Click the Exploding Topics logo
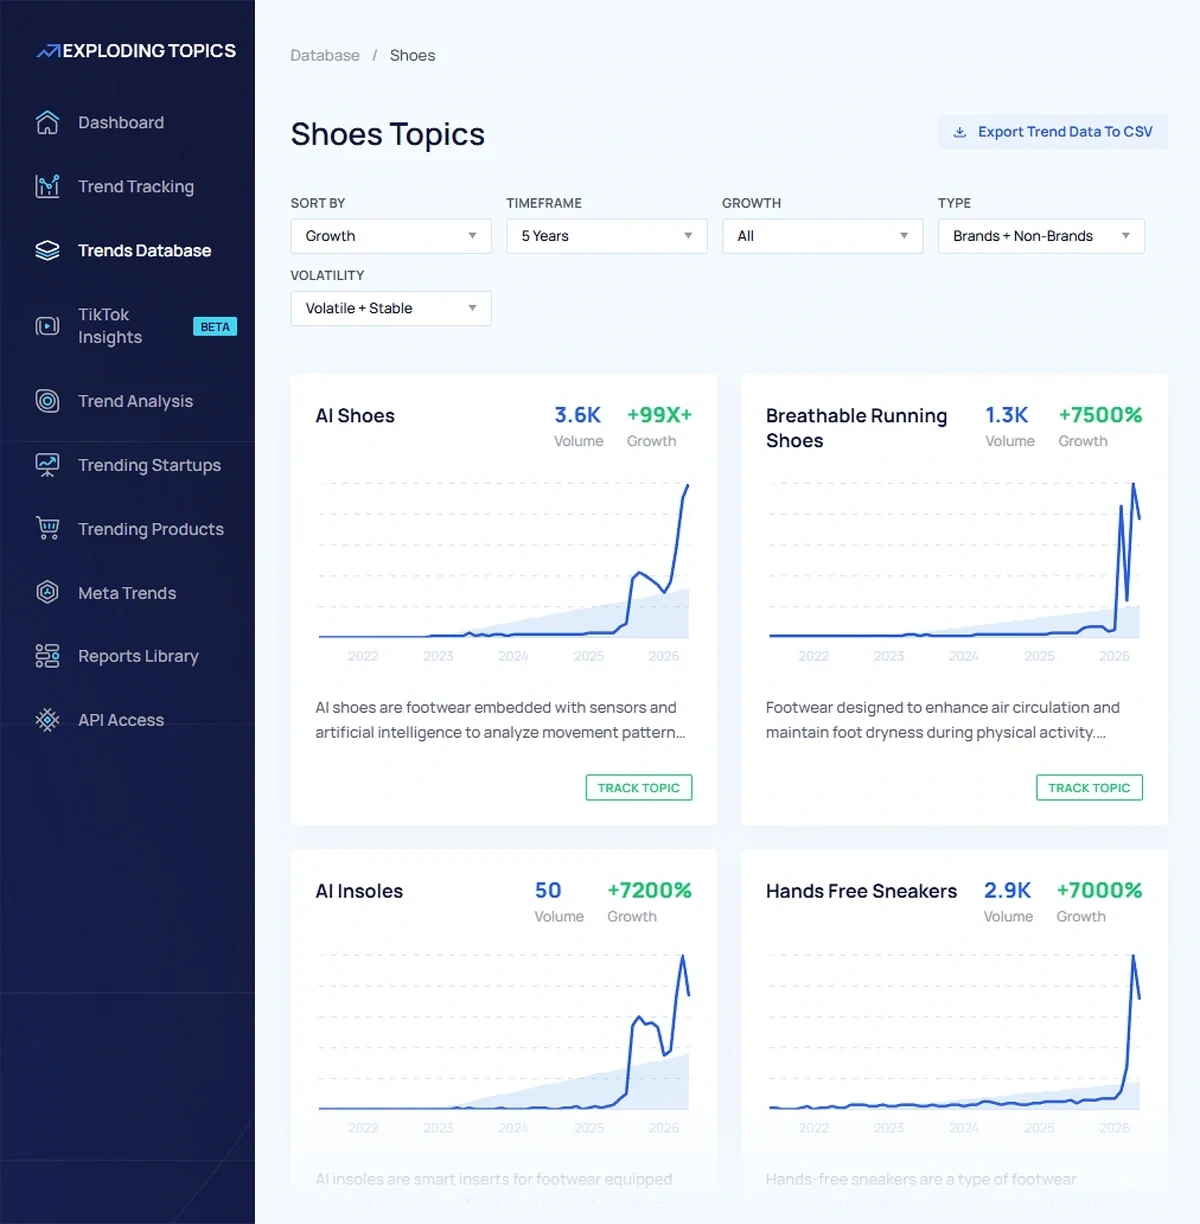The width and height of the screenshot is (1200, 1224). click(x=136, y=51)
